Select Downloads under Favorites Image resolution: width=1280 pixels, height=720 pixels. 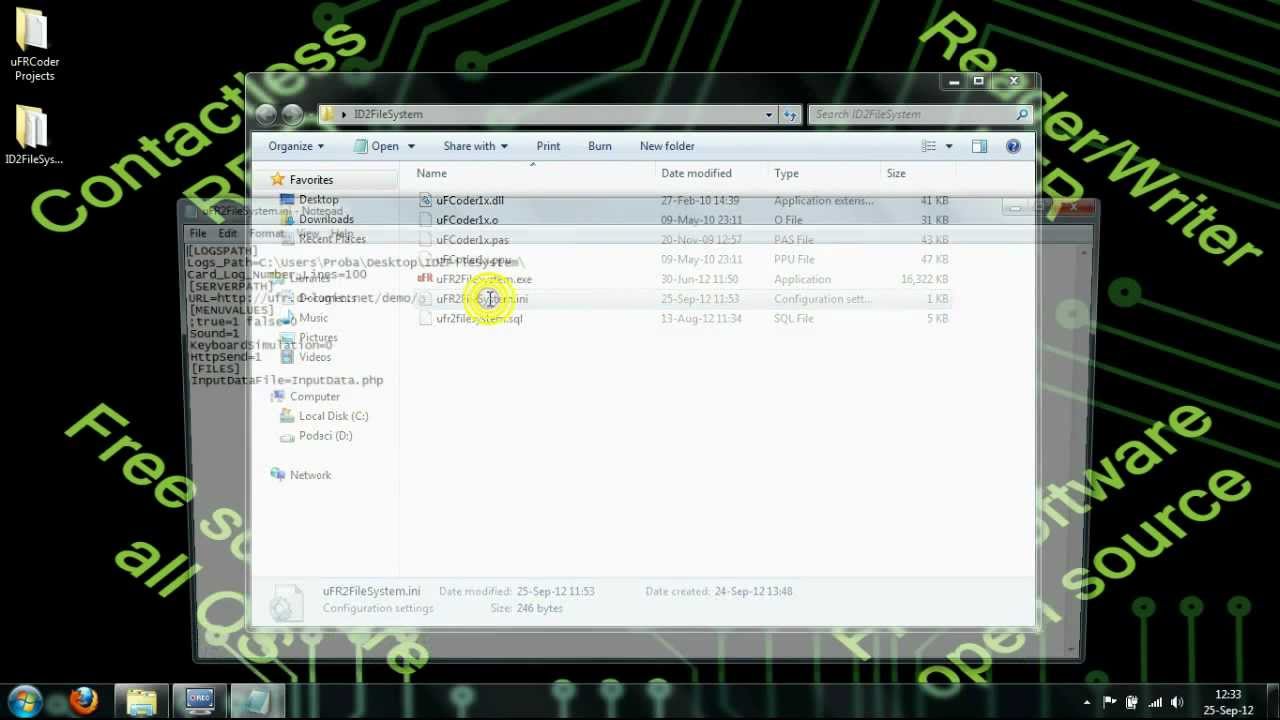(326, 219)
